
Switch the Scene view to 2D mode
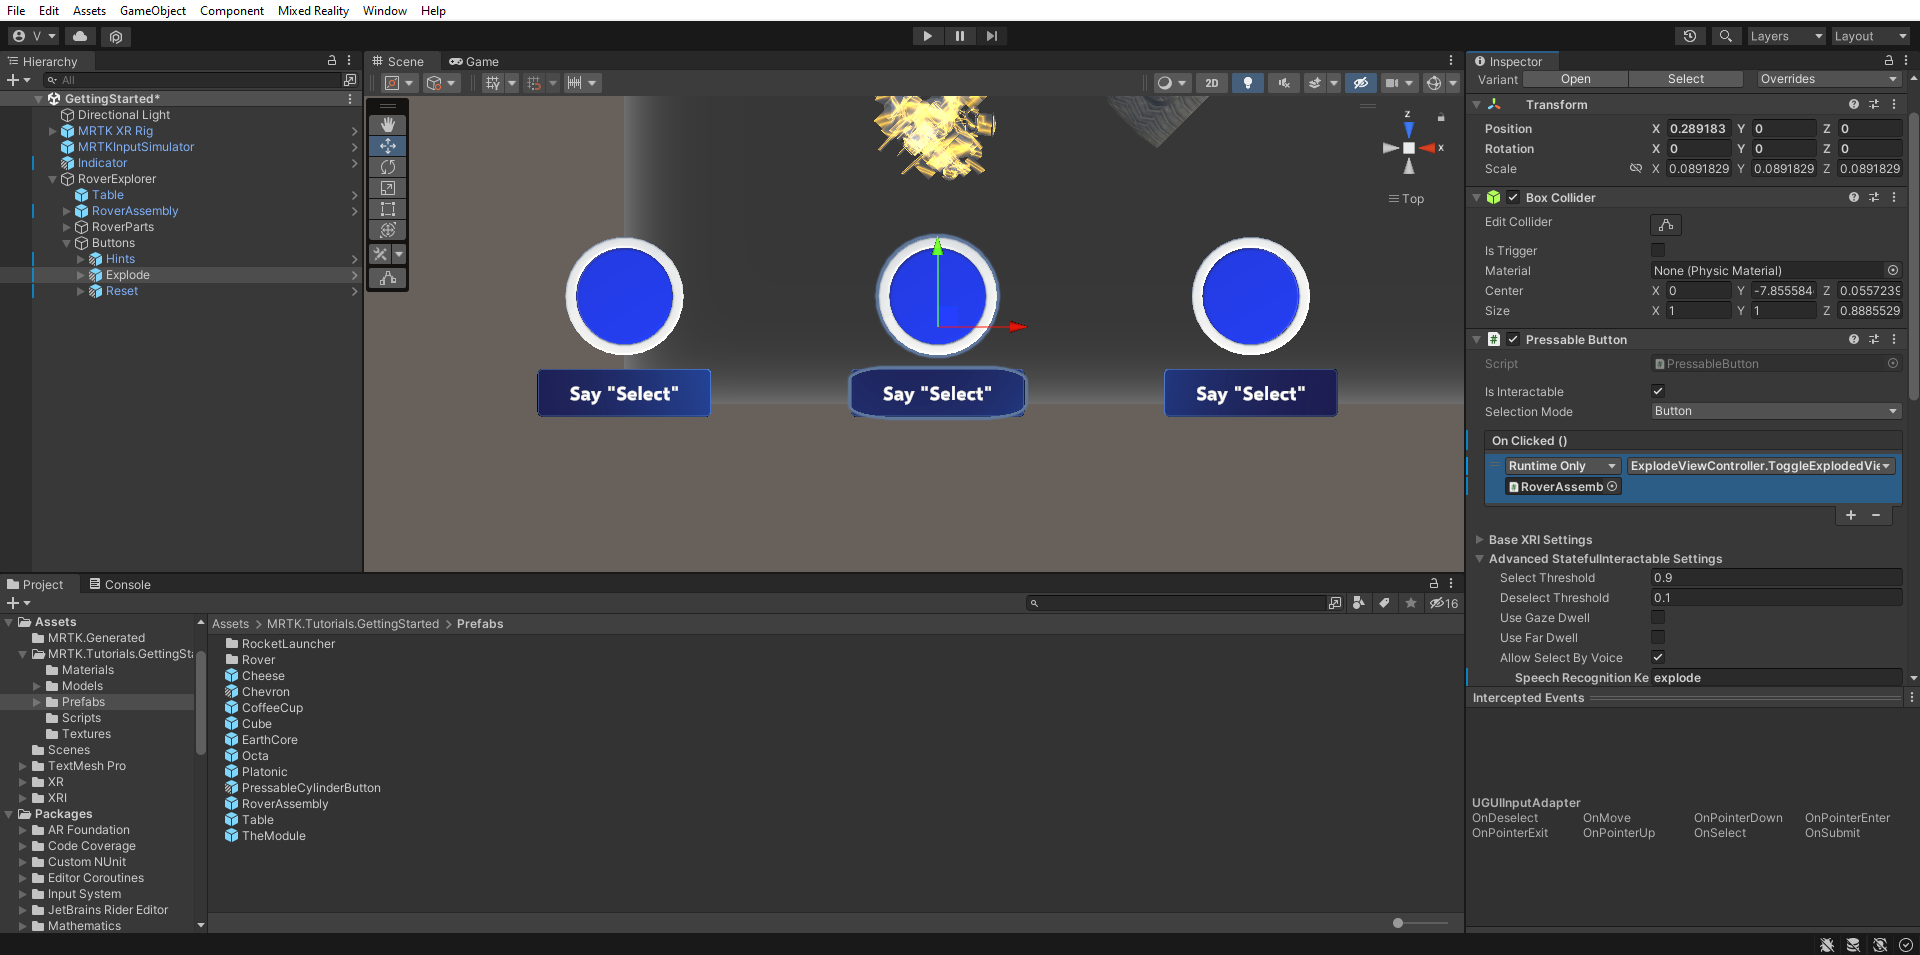click(x=1211, y=82)
